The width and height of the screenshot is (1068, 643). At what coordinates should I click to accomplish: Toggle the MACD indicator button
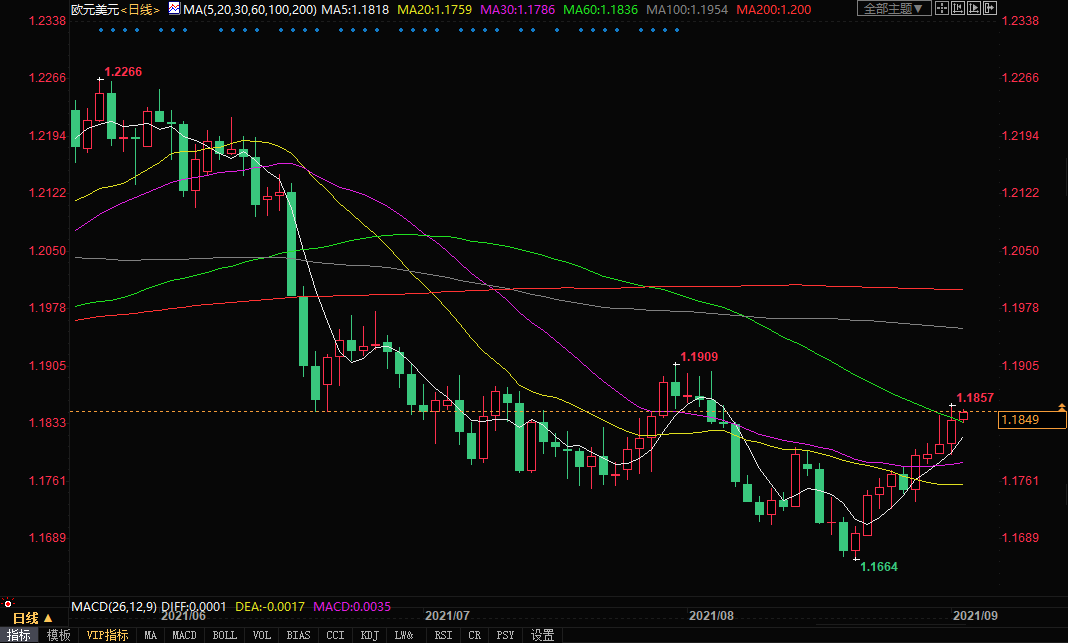[184, 635]
